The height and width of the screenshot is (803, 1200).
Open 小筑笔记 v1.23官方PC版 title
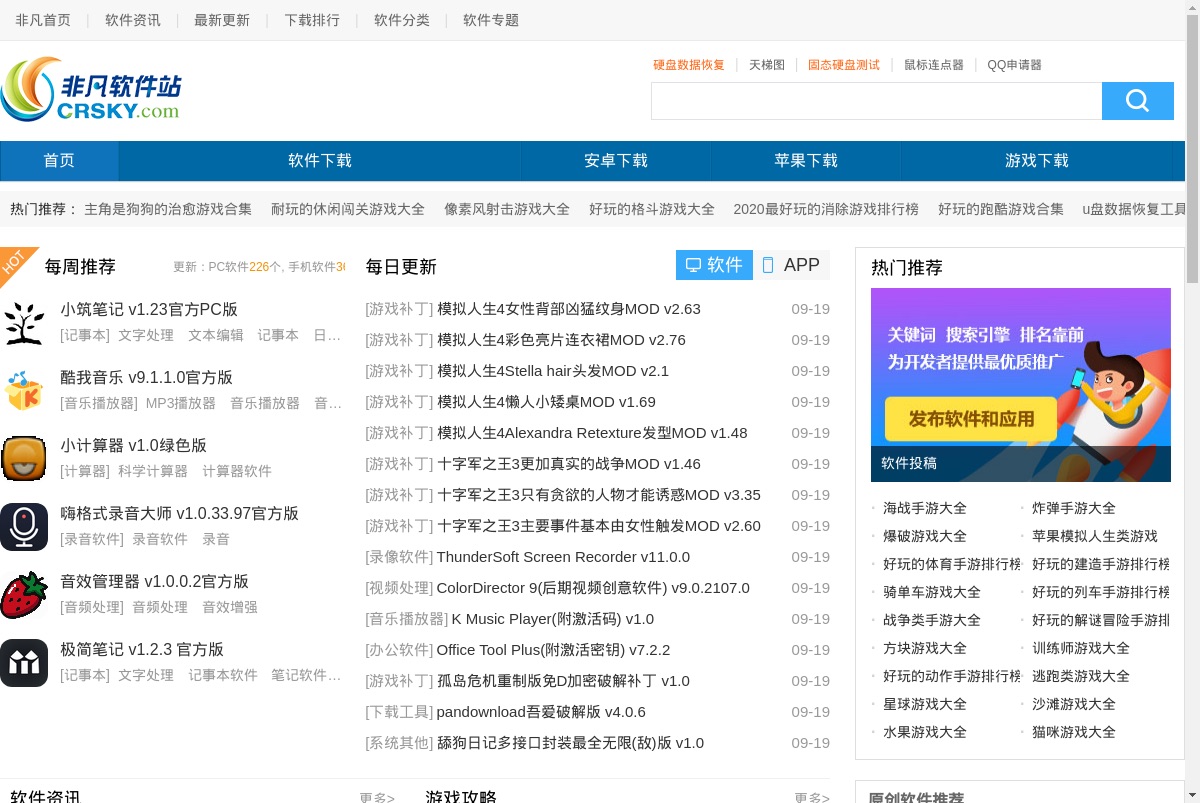coord(149,310)
